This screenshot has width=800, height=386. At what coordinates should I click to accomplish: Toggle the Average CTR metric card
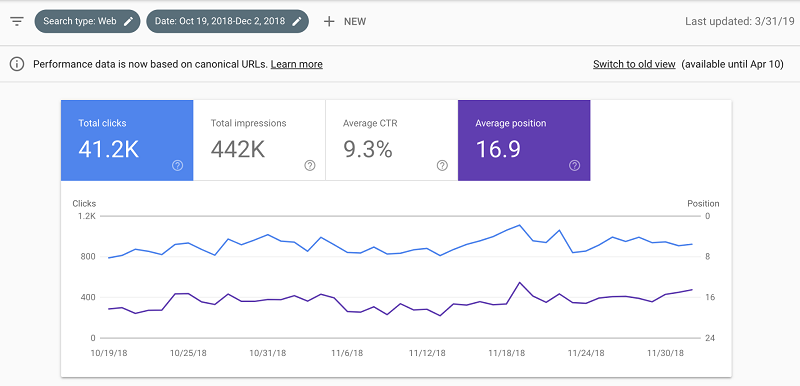[x=392, y=140]
